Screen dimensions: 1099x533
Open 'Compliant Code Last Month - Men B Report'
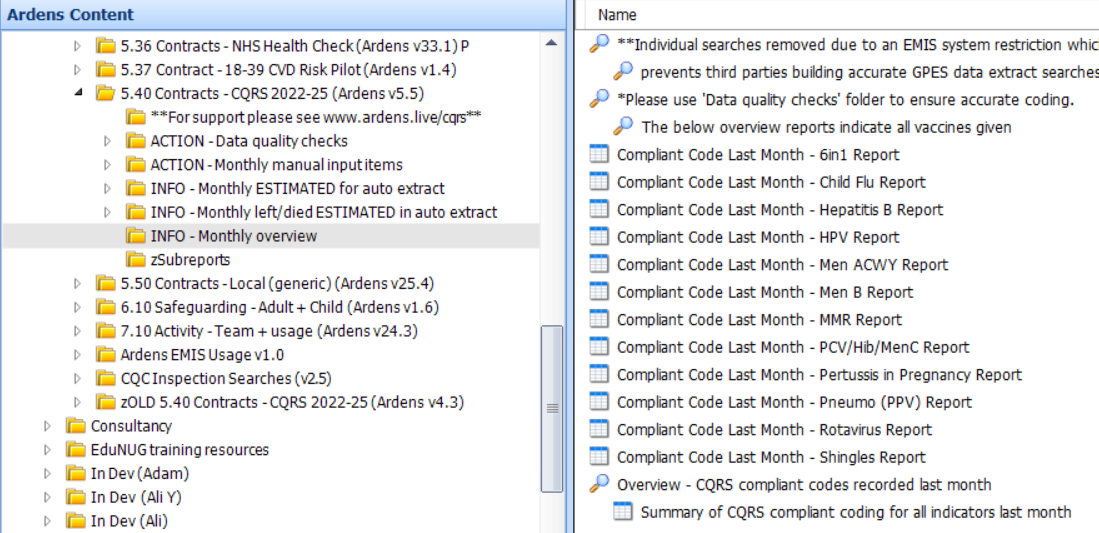[765, 292]
